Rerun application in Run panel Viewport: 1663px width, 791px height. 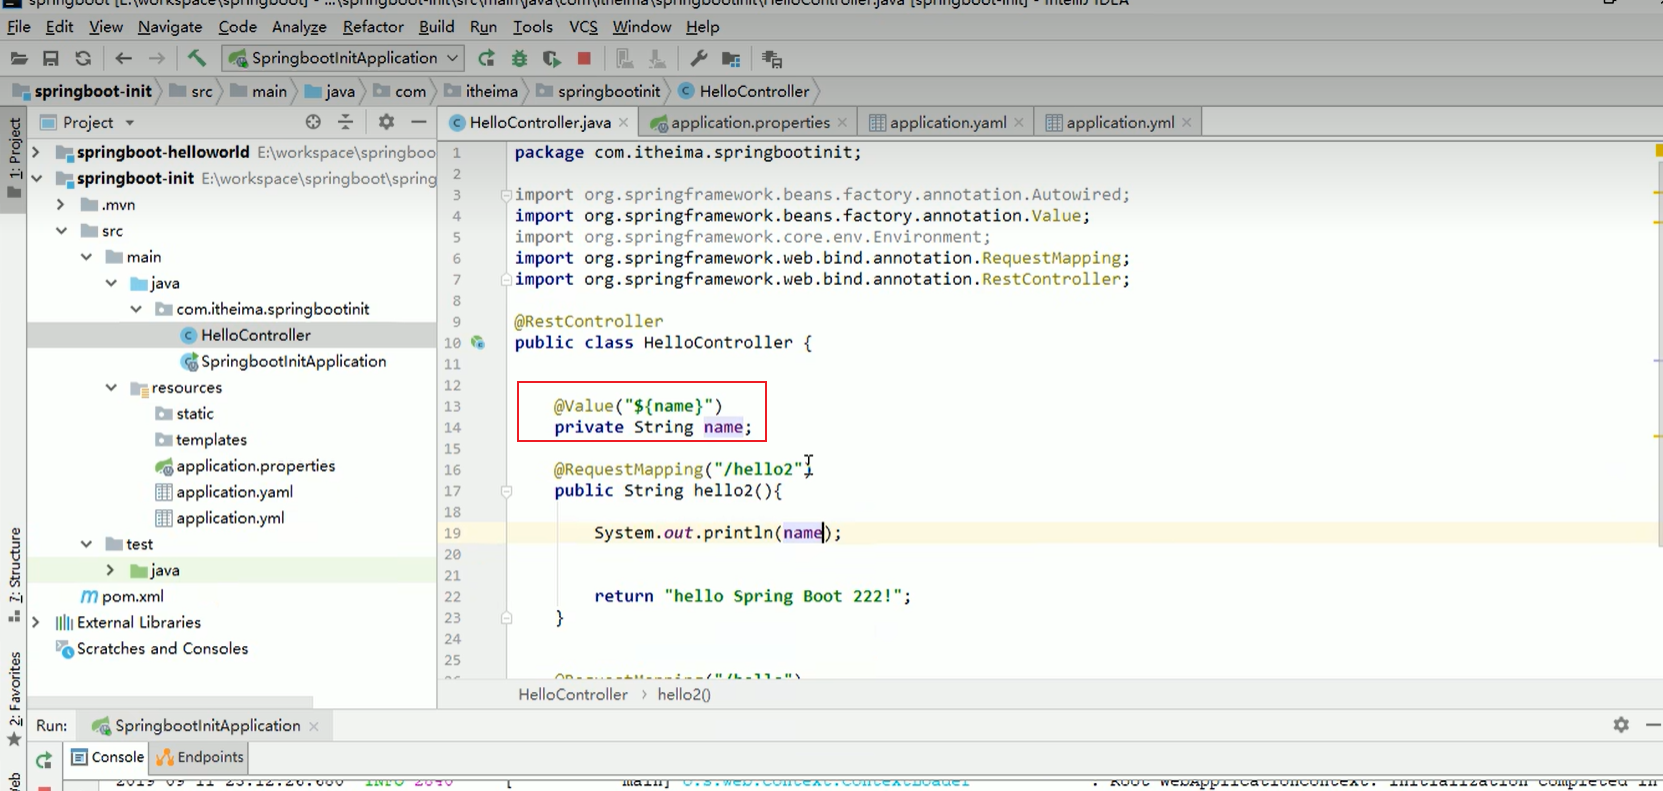tap(44, 761)
